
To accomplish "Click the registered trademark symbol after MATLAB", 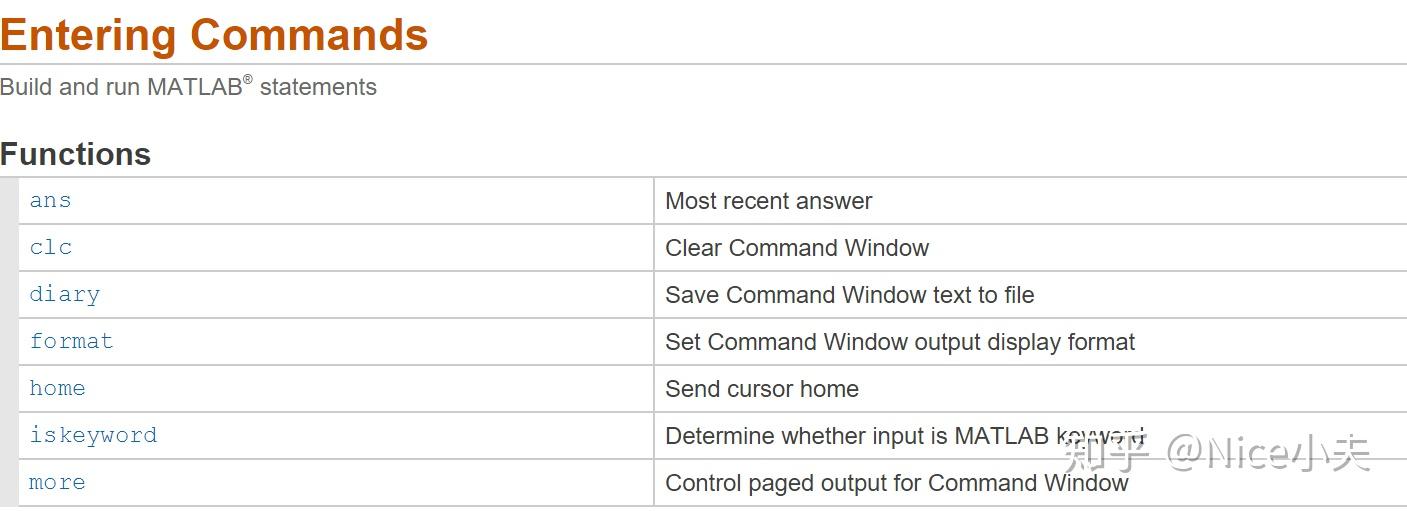I will tap(248, 79).
